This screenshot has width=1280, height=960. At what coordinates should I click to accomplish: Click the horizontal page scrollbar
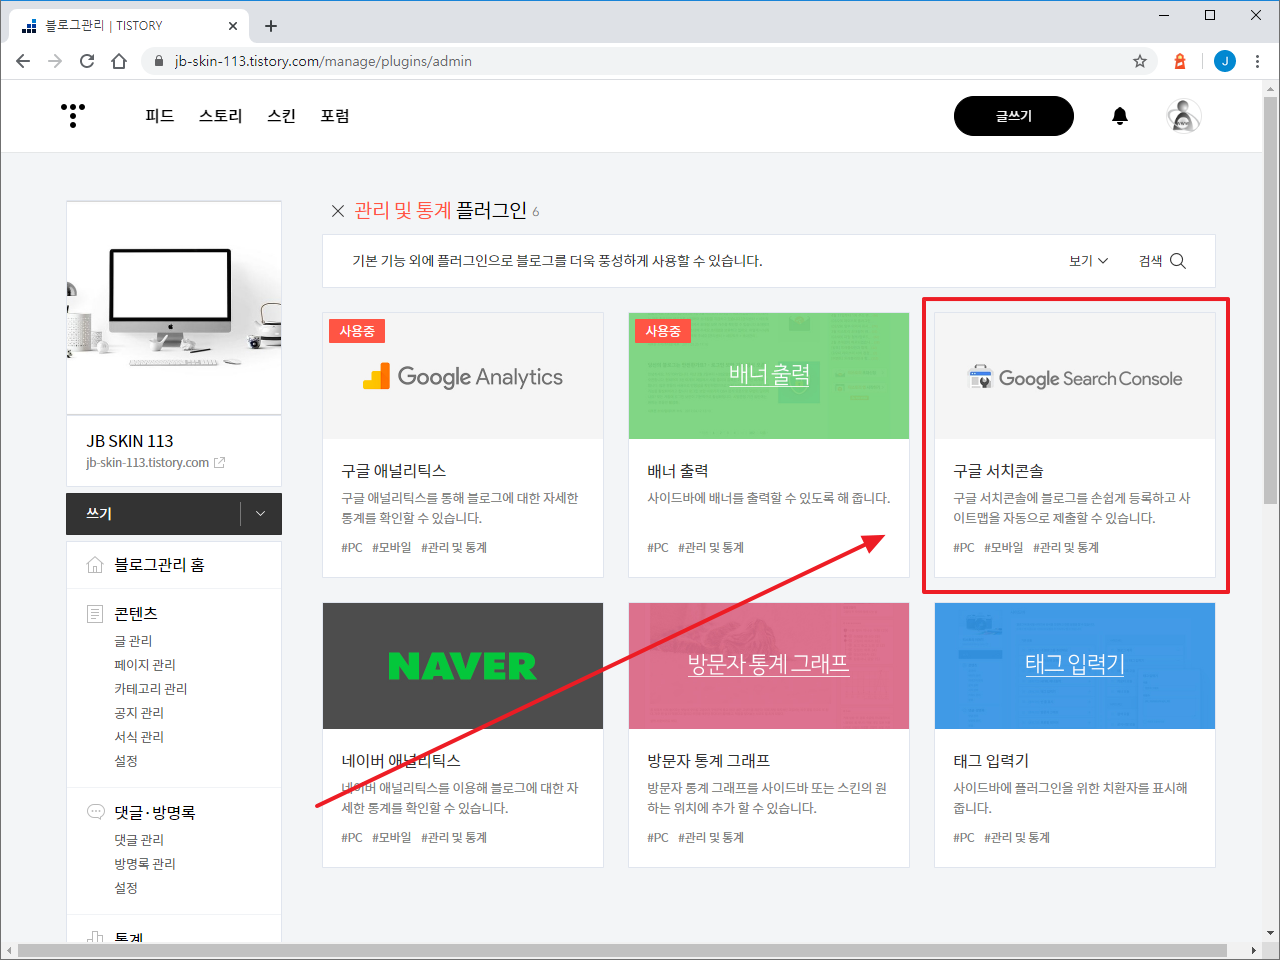tap(622, 950)
